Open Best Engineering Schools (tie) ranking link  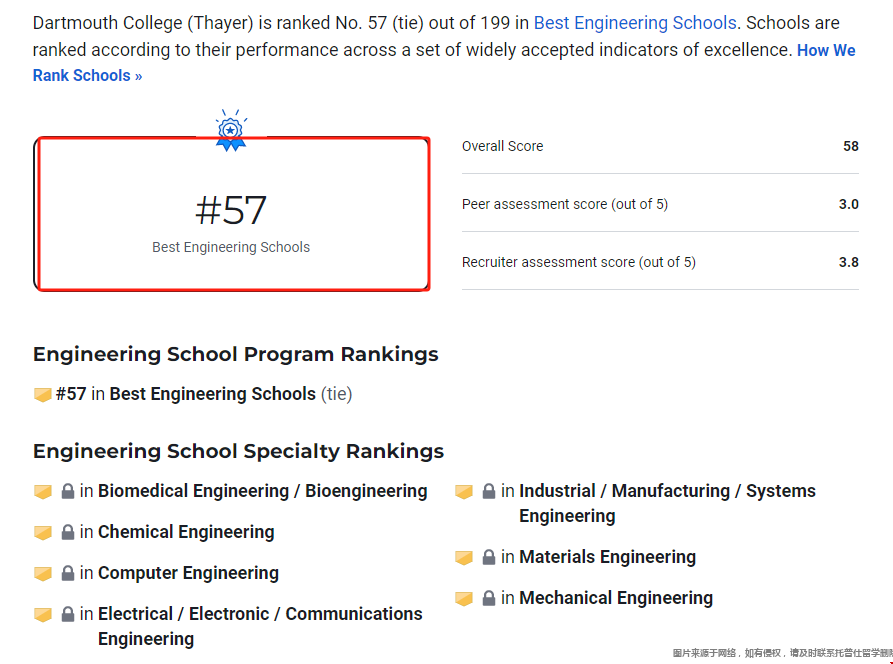(x=212, y=394)
